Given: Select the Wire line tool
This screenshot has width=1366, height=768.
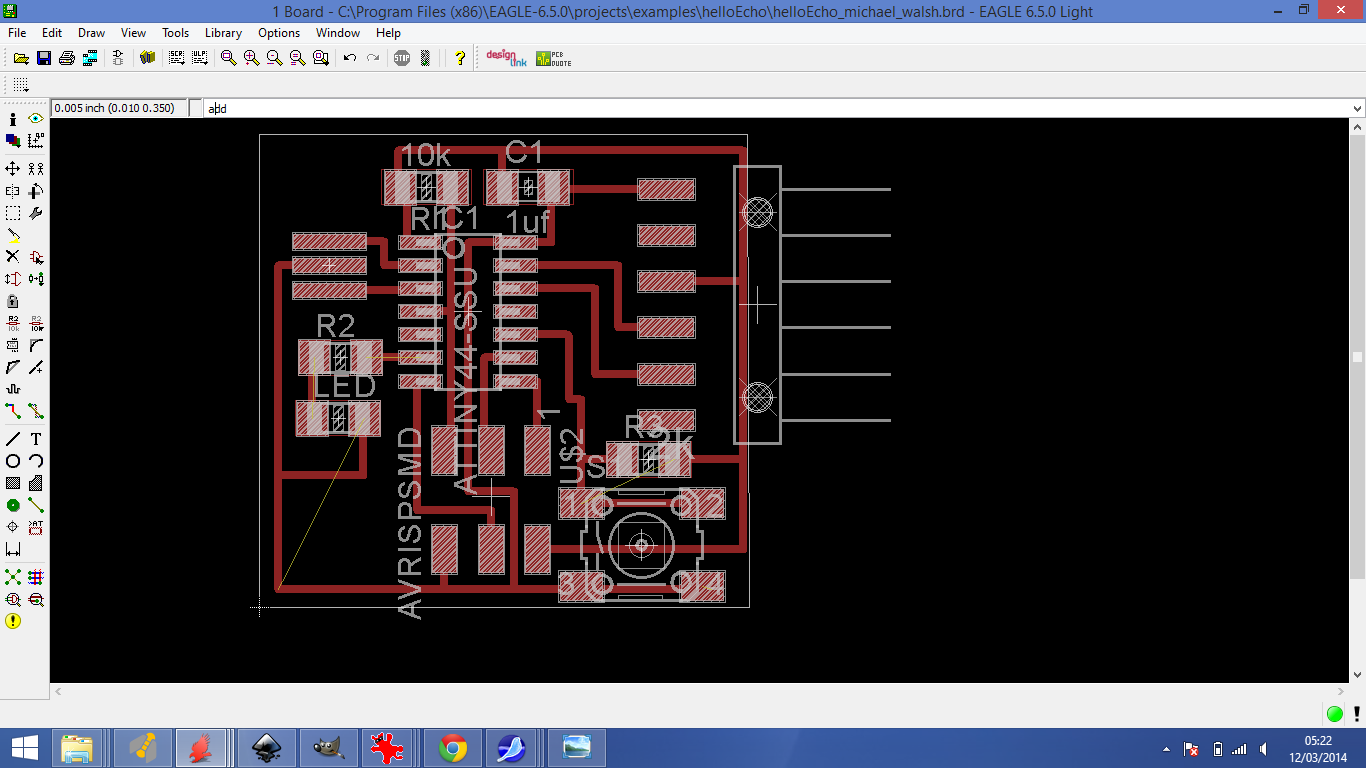Looking at the screenshot, I should tap(13, 439).
